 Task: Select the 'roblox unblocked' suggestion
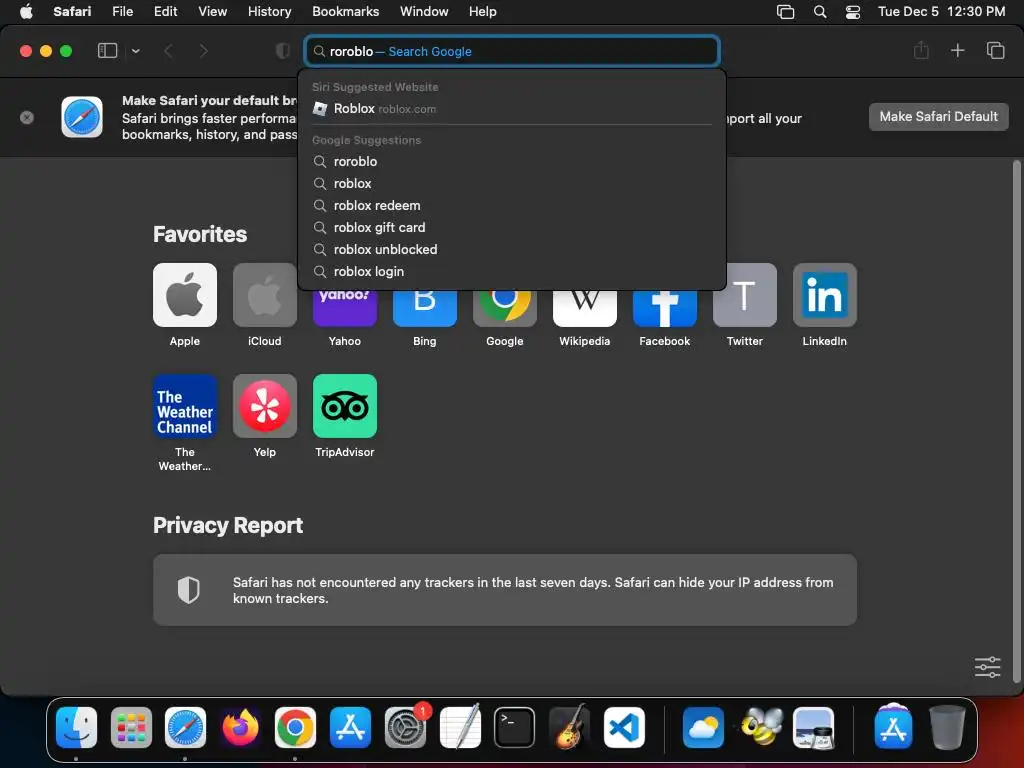point(512,249)
